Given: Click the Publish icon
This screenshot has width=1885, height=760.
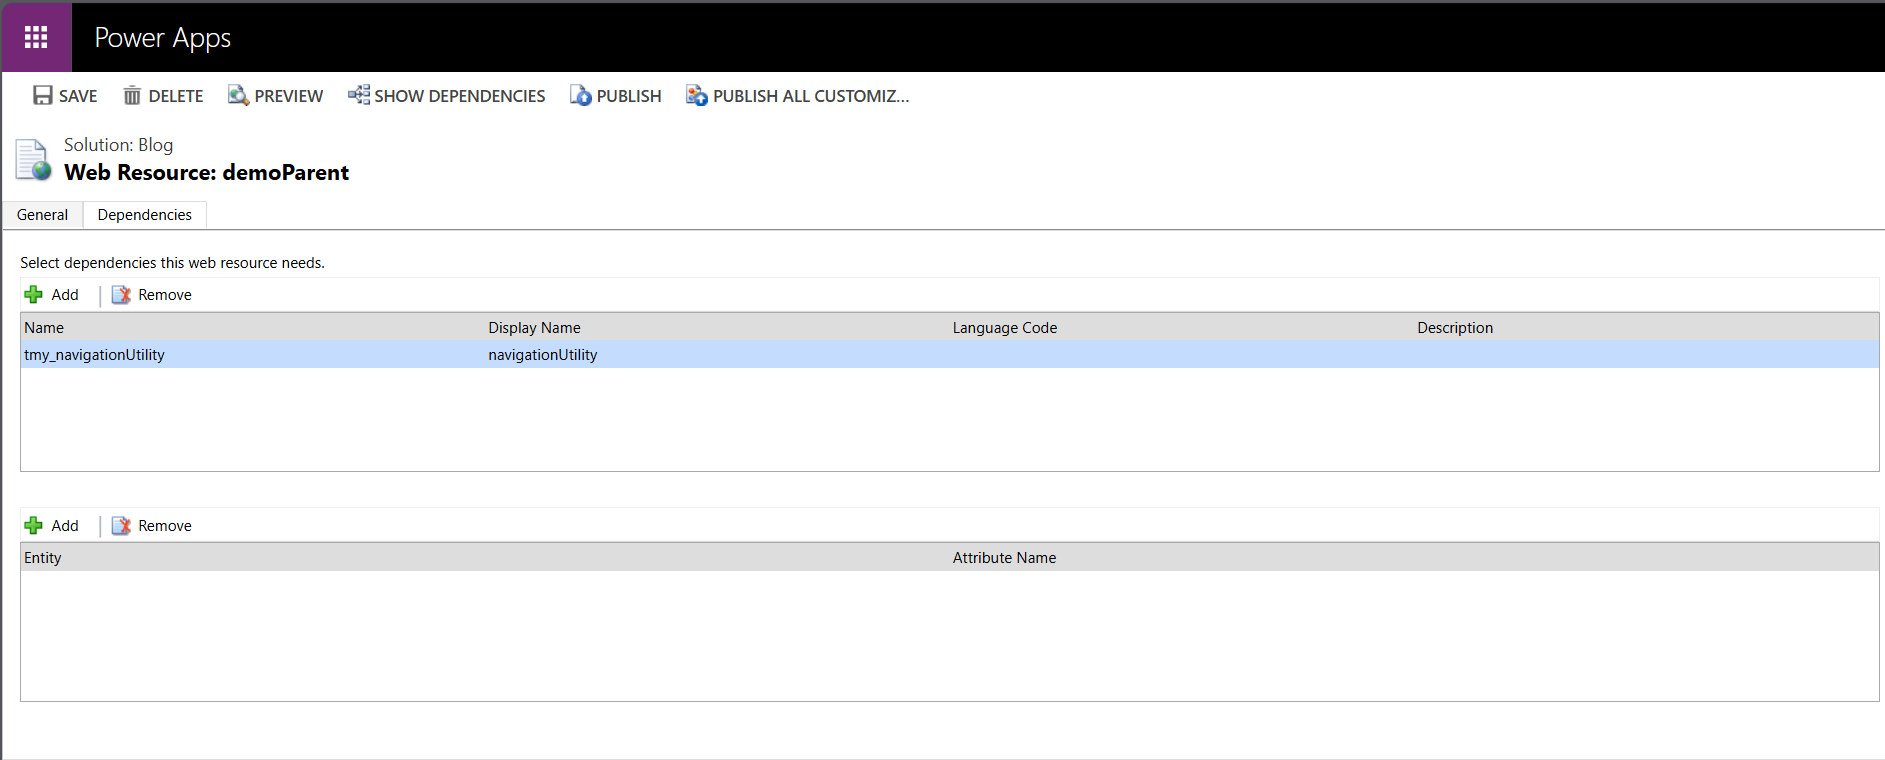Looking at the screenshot, I should [581, 95].
